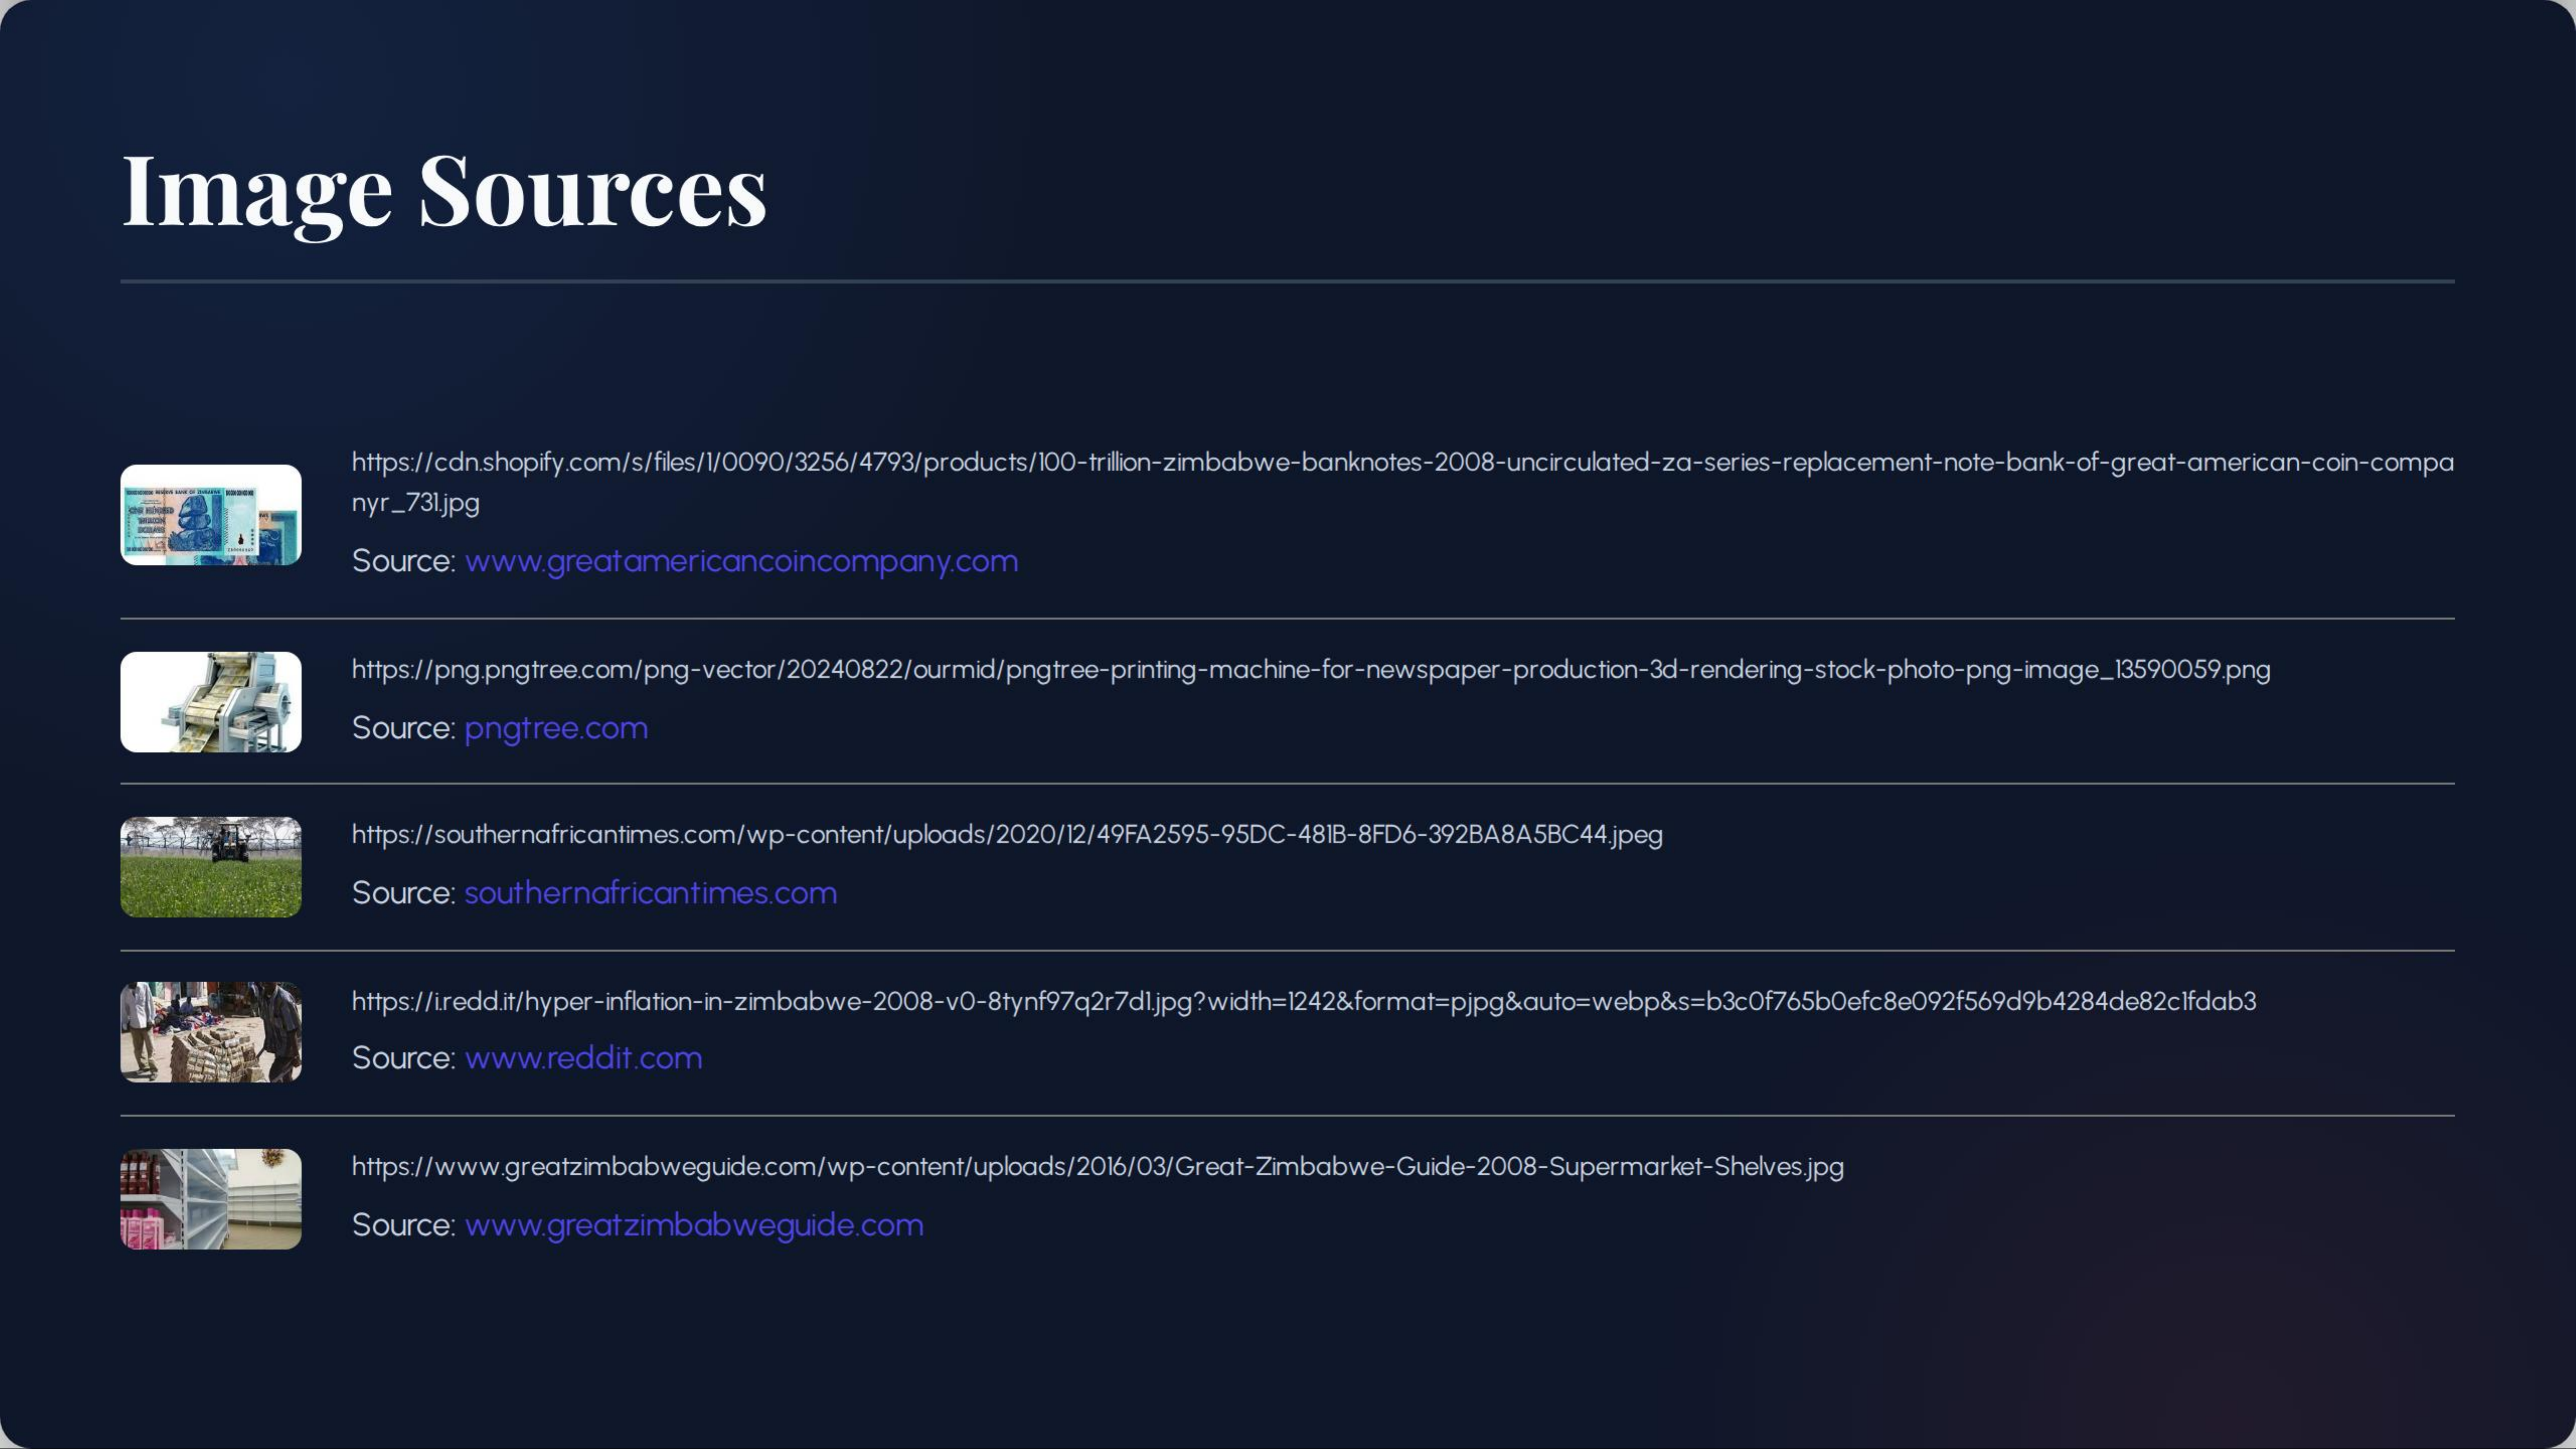The width and height of the screenshot is (2576, 1449).
Task: Click Source label before southernafricantimes.com
Action: coord(403,893)
